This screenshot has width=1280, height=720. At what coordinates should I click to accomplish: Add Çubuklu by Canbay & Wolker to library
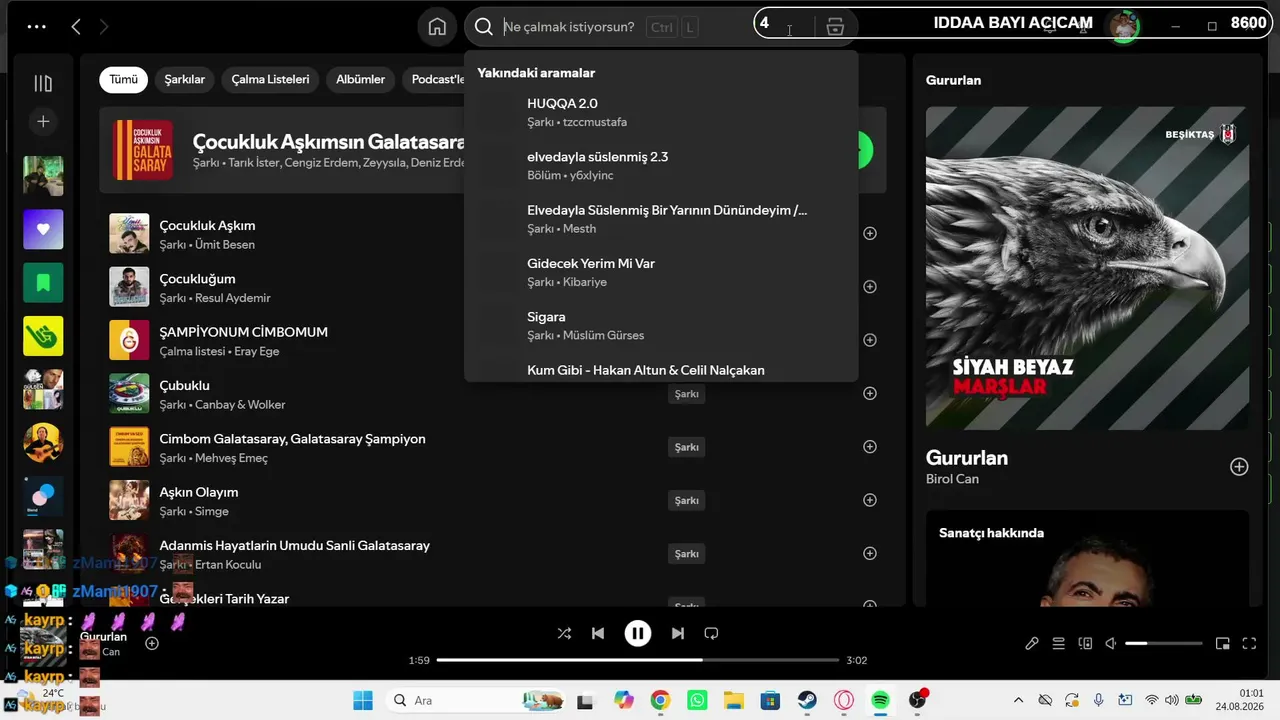(x=870, y=393)
